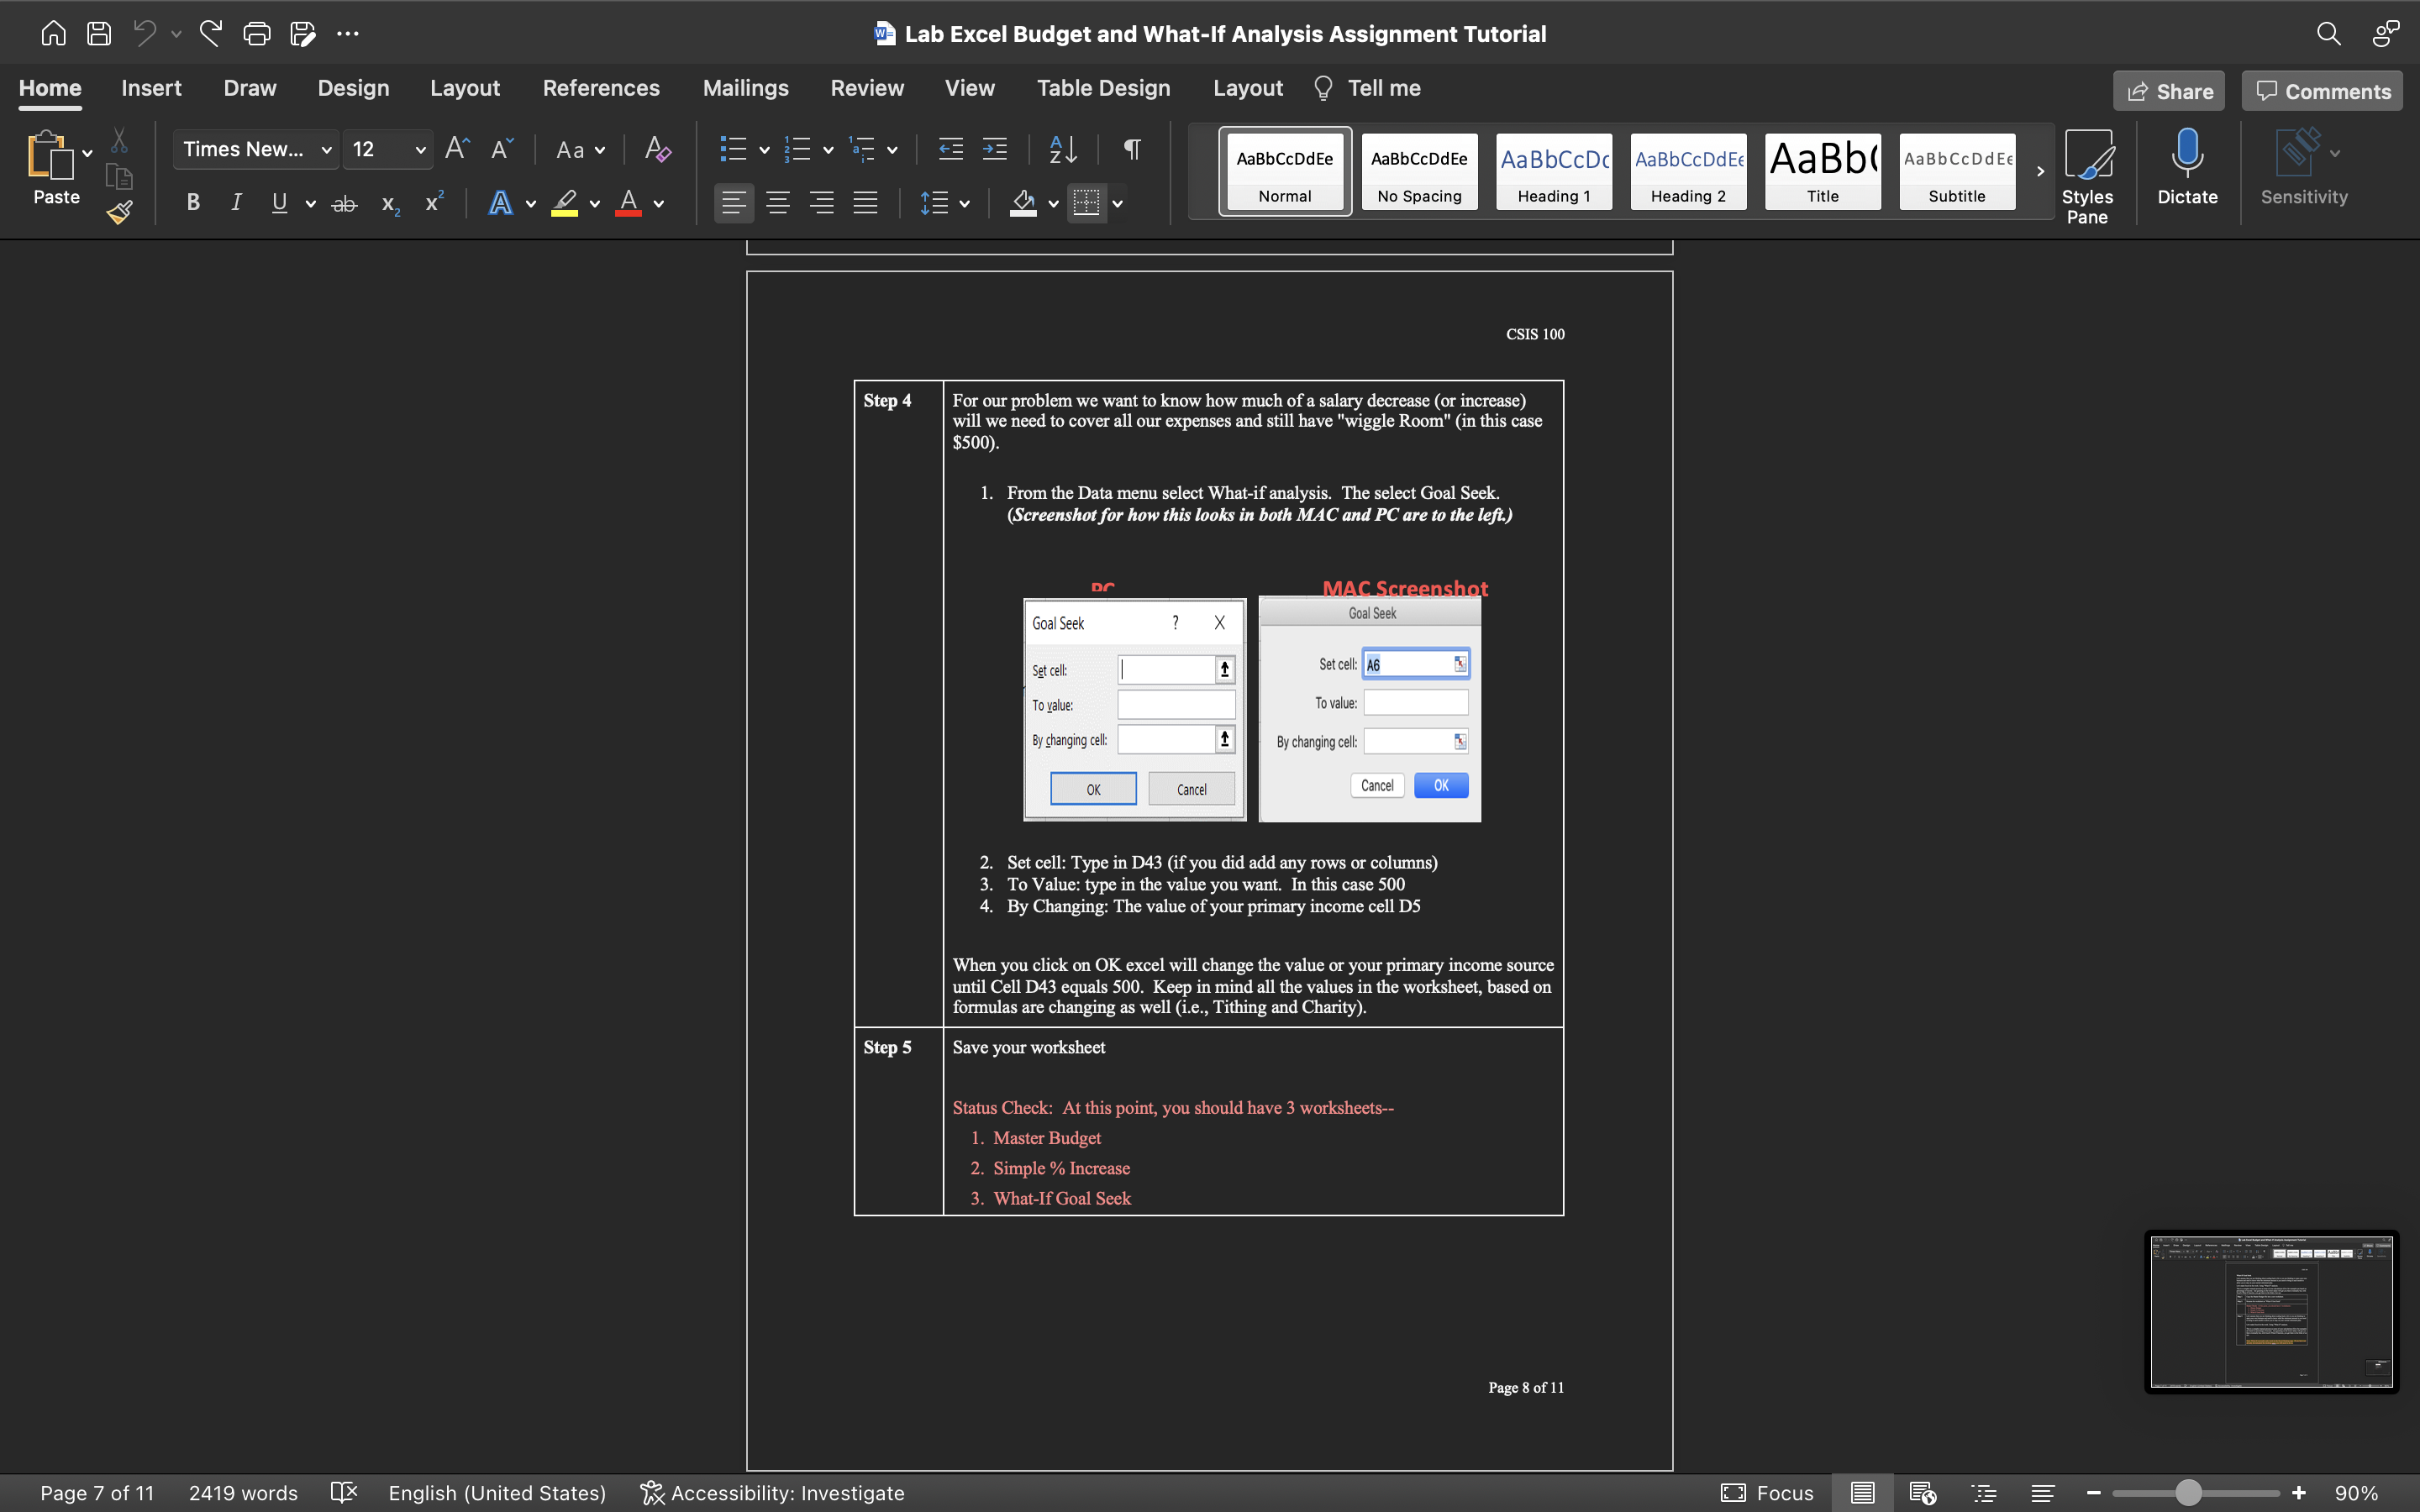Image resolution: width=2420 pixels, height=1512 pixels.
Task: Expand the font size dropdown
Action: (421, 150)
